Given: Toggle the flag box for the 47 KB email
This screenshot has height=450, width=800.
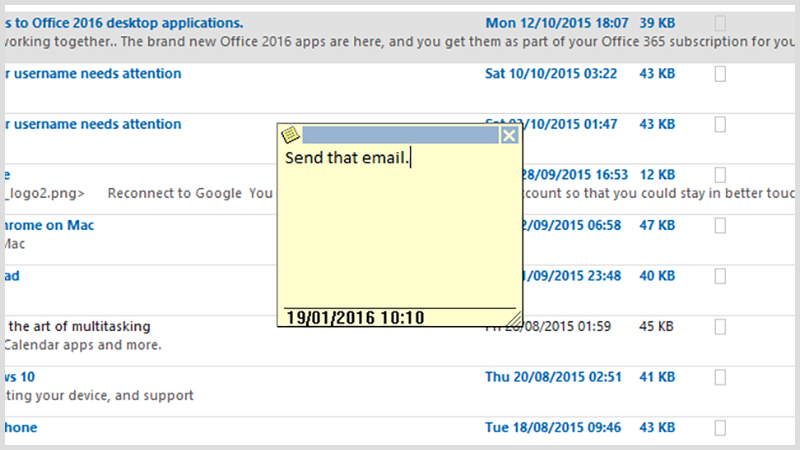Looking at the screenshot, I should point(720,225).
